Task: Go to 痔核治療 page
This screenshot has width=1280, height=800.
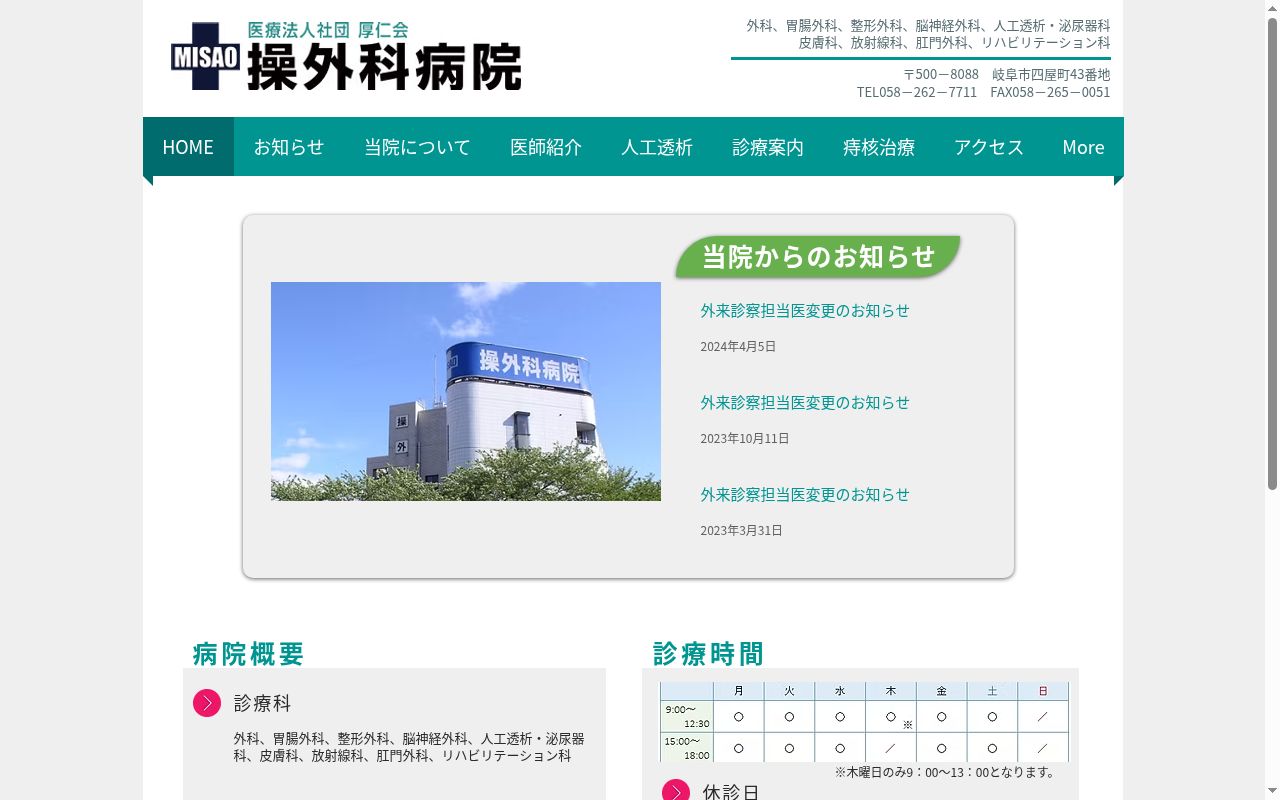Action: point(879,147)
